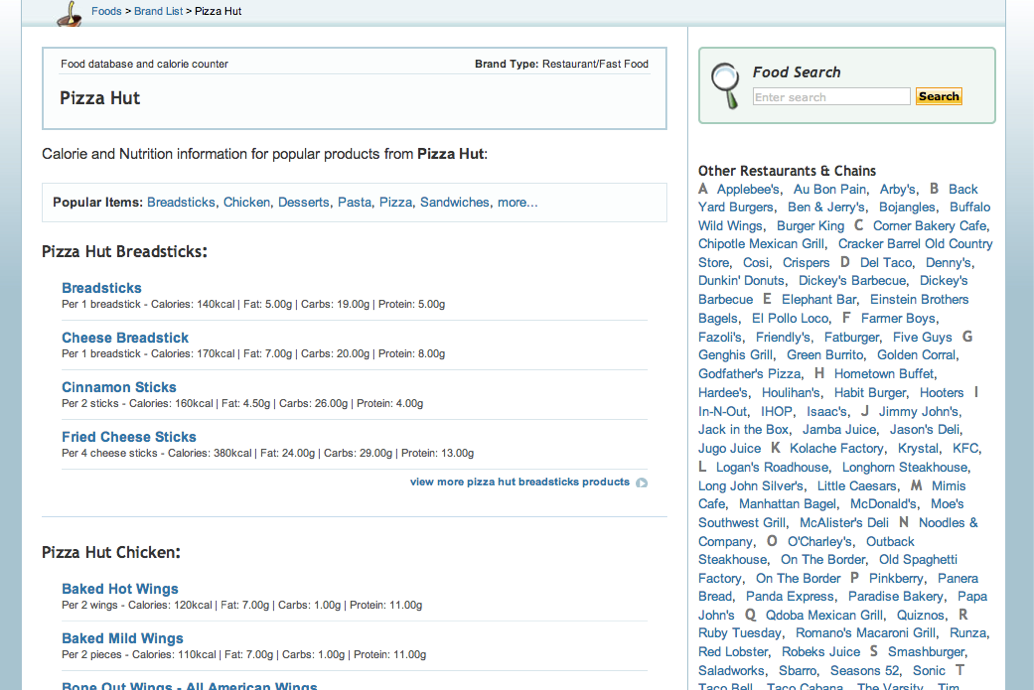
Task: Open KFC restaurant link
Action: click(965, 449)
